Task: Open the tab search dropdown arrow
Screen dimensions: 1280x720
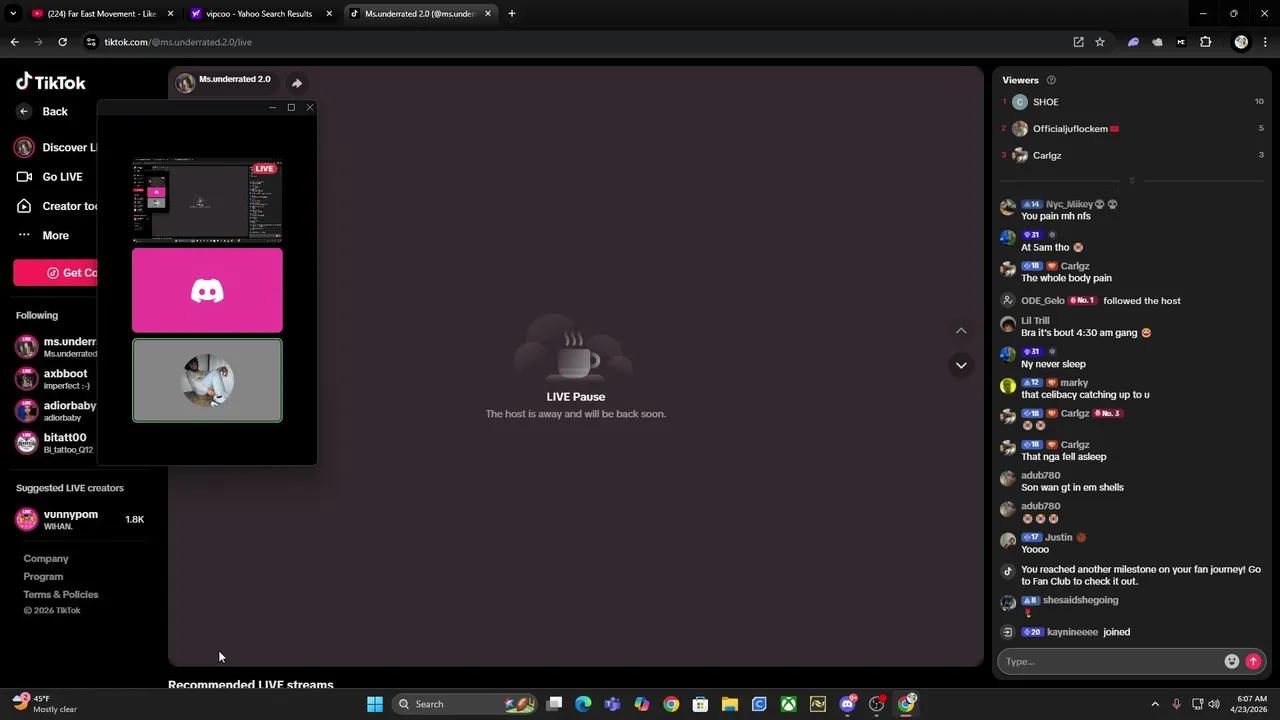Action: click(x=12, y=14)
